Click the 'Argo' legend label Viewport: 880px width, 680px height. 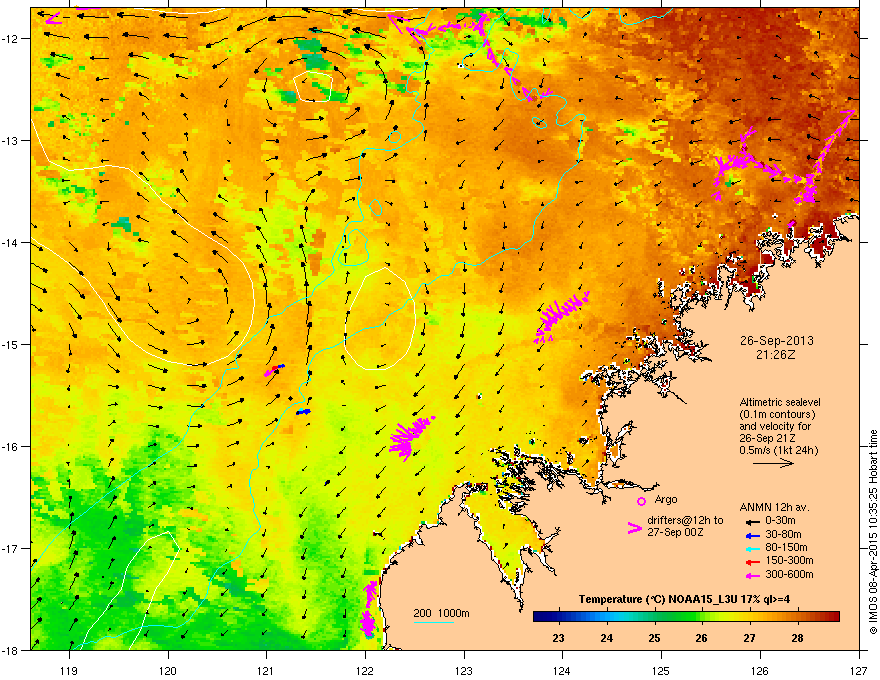(666, 499)
